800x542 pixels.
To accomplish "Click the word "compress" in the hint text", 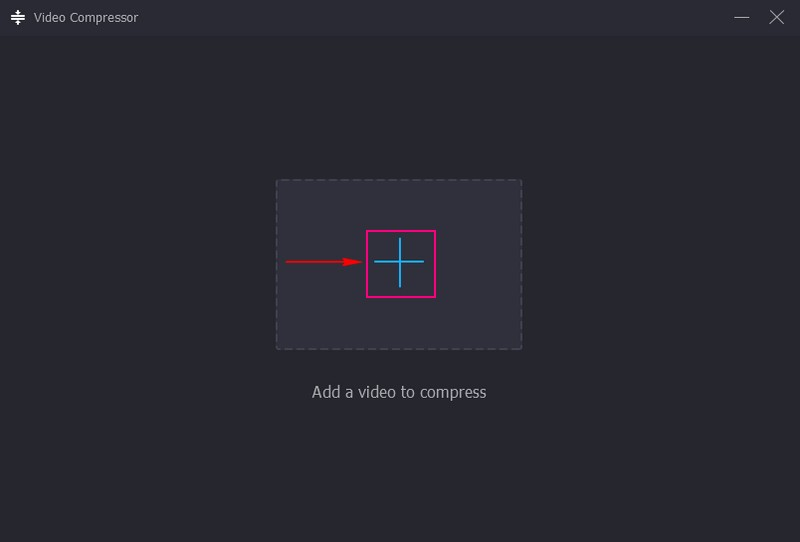I will click(453, 392).
